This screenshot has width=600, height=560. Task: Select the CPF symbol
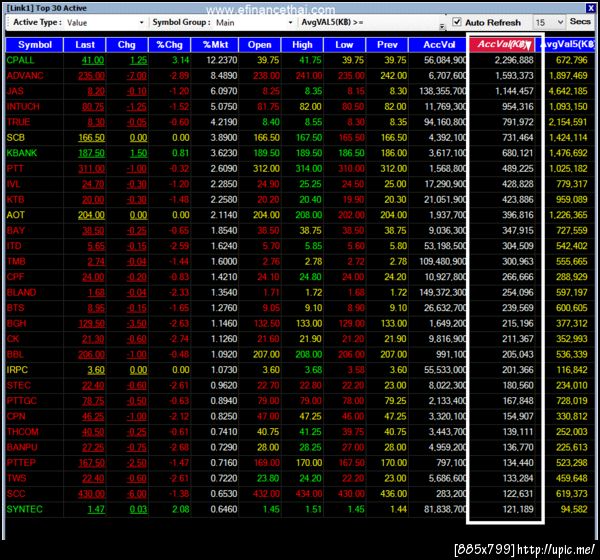click(16, 277)
